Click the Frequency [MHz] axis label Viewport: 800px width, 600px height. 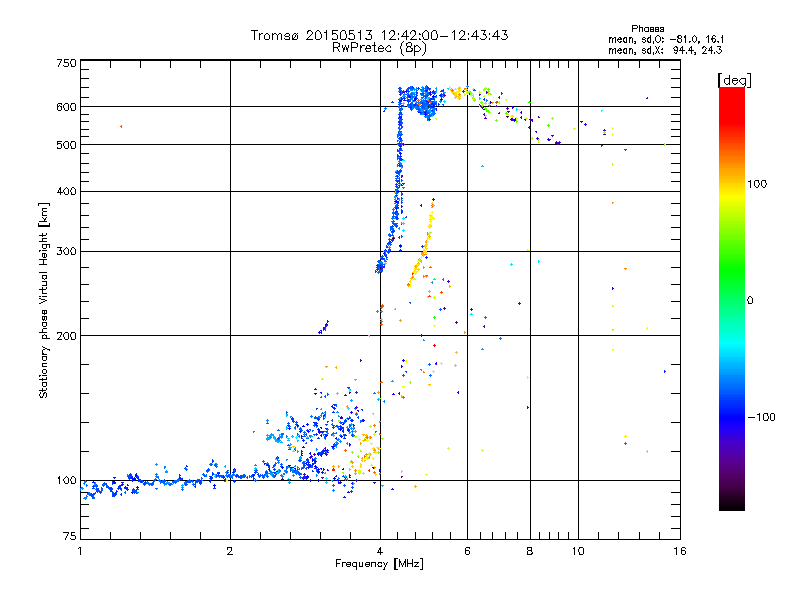[379, 564]
